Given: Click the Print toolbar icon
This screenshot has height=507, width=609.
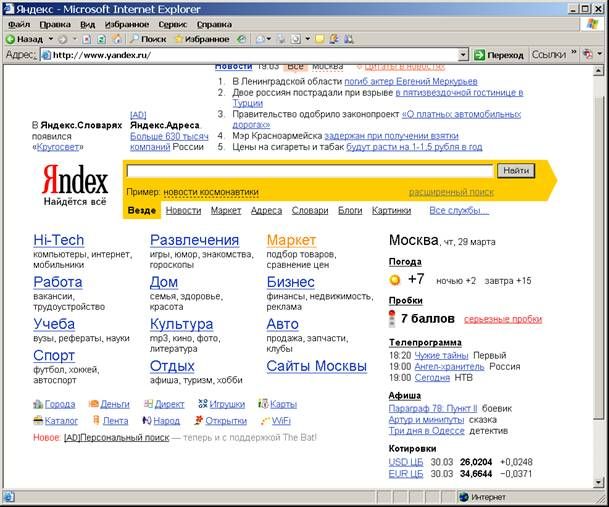Looking at the screenshot, I should point(281,39).
